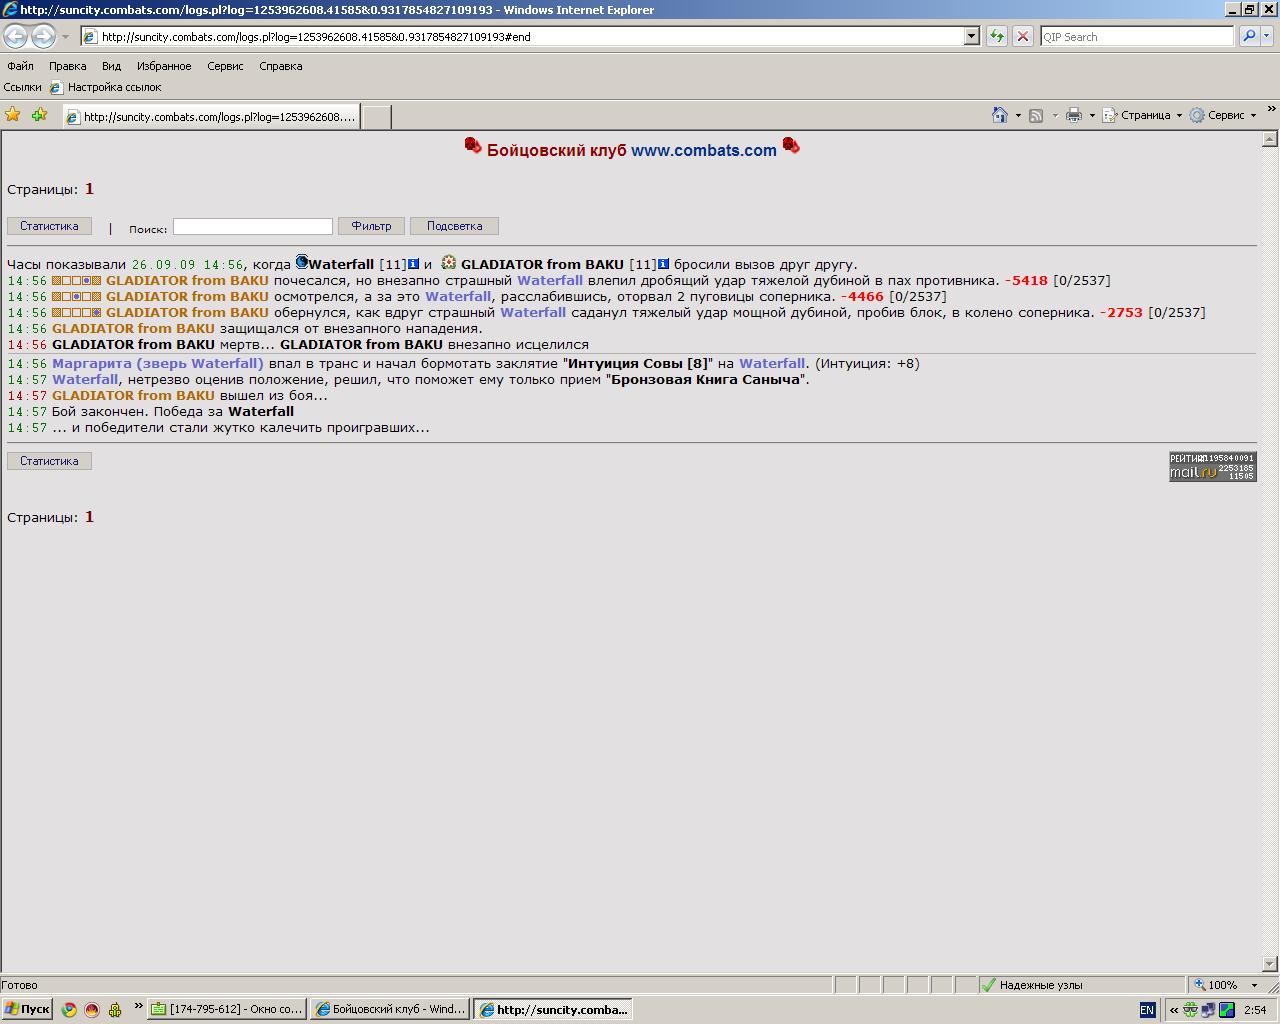Click the Фильтр button

(371, 226)
